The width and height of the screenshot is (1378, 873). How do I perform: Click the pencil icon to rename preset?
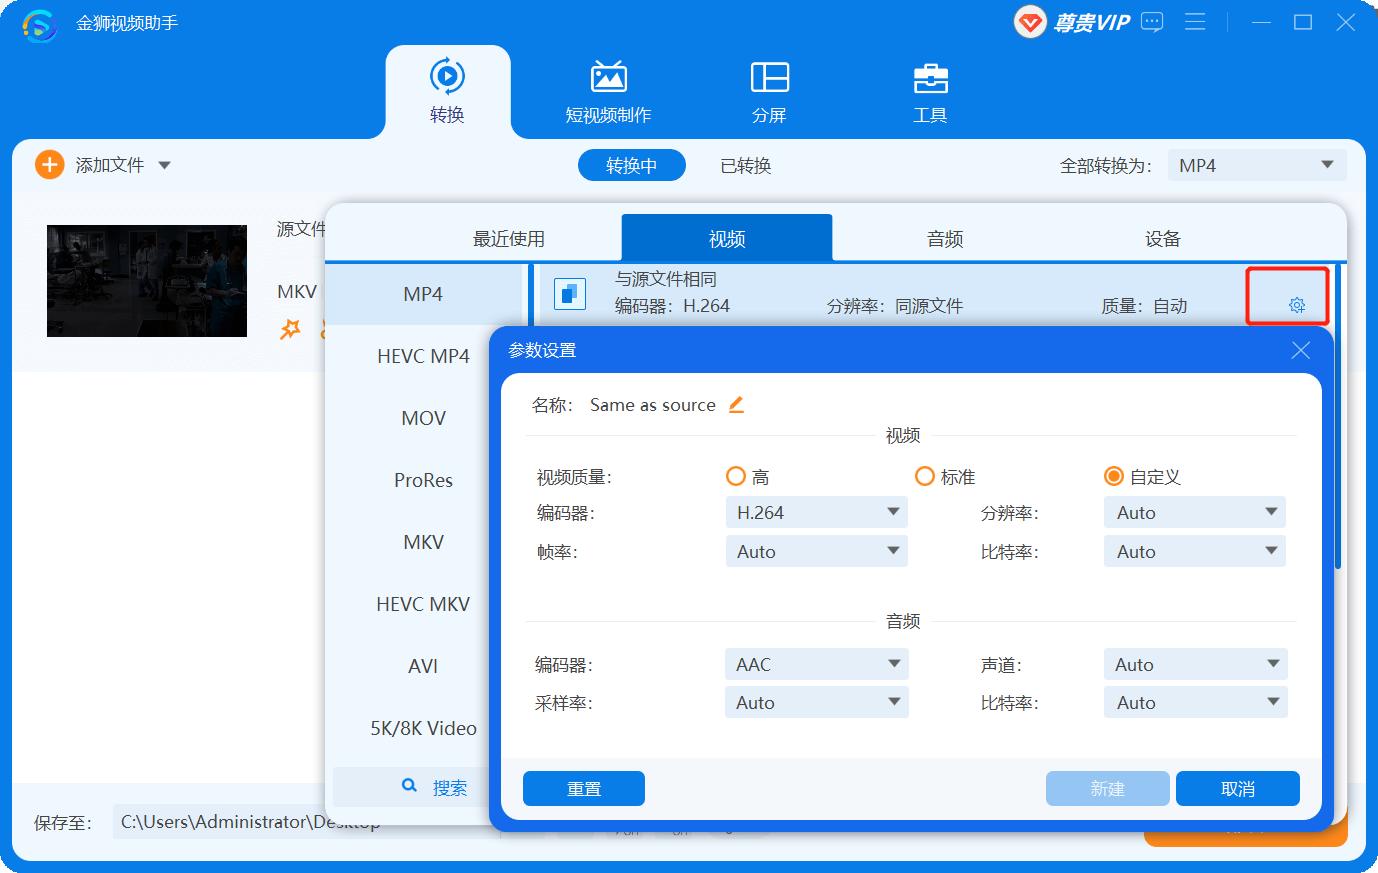coord(736,405)
